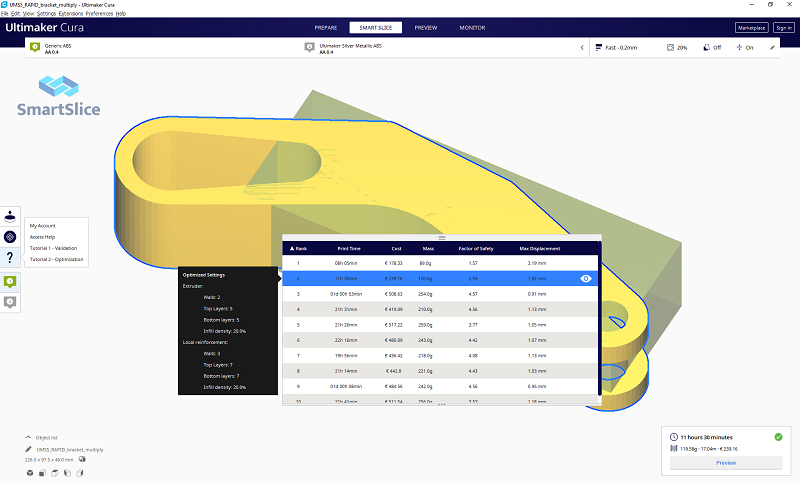Click the adhesion On icon
Image resolution: width=800 pixels, height=483 pixels.
coord(739,47)
